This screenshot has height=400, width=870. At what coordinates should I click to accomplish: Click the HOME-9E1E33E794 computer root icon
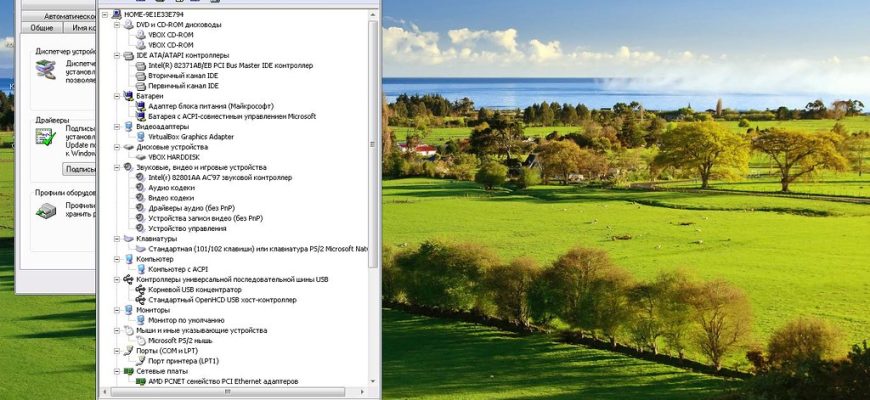tap(116, 14)
